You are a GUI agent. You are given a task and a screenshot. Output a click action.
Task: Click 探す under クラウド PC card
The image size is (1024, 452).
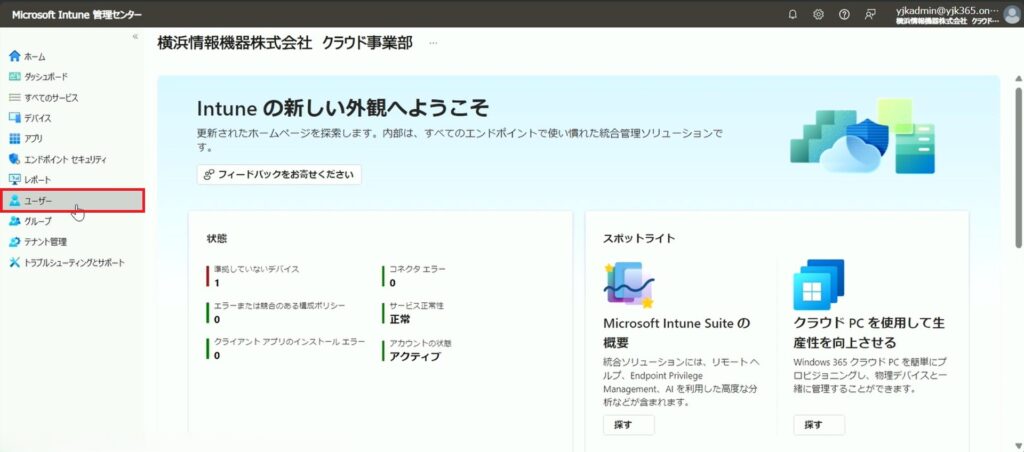pyautogui.click(x=819, y=425)
